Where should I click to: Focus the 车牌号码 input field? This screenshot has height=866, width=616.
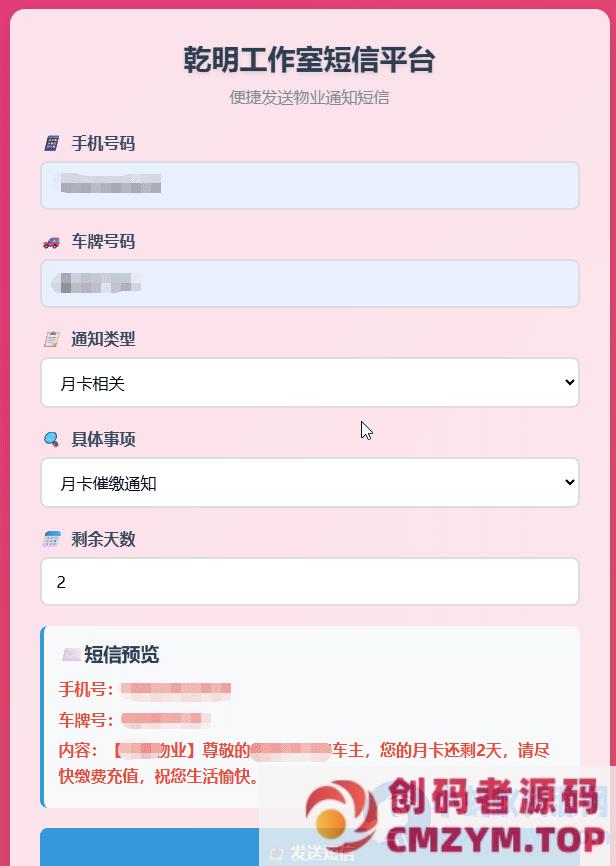coord(310,284)
